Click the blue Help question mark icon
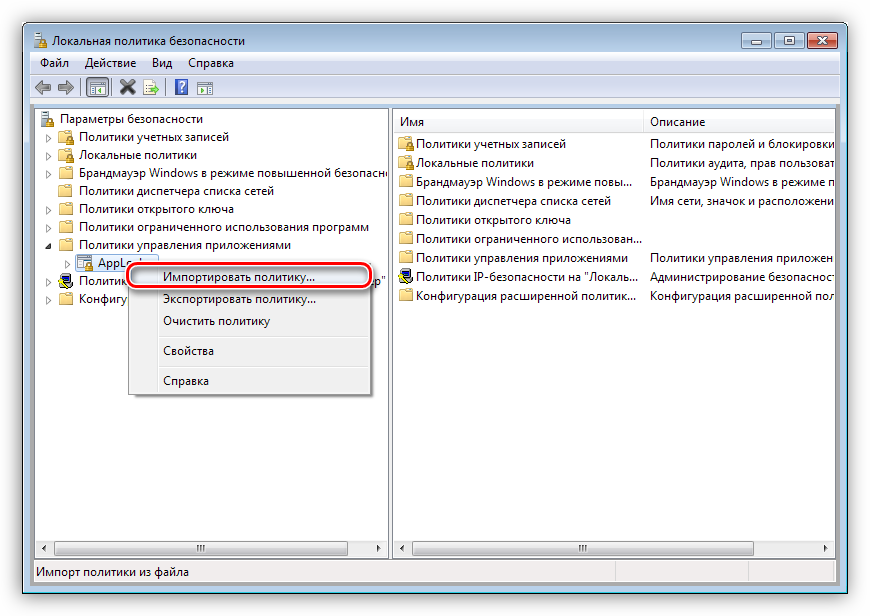This screenshot has width=870, height=616. pos(181,87)
